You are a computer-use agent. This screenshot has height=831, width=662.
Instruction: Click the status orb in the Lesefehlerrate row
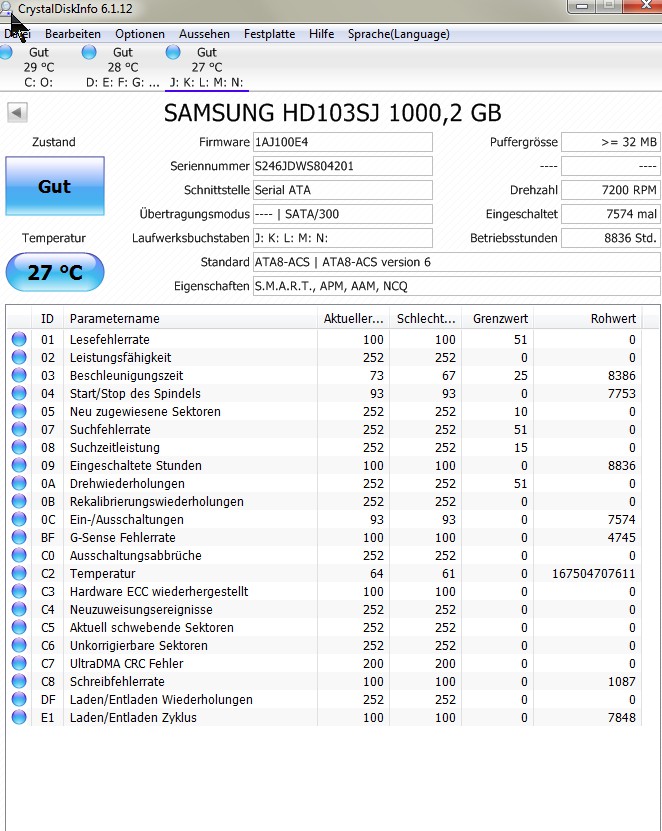click(x=19, y=339)
